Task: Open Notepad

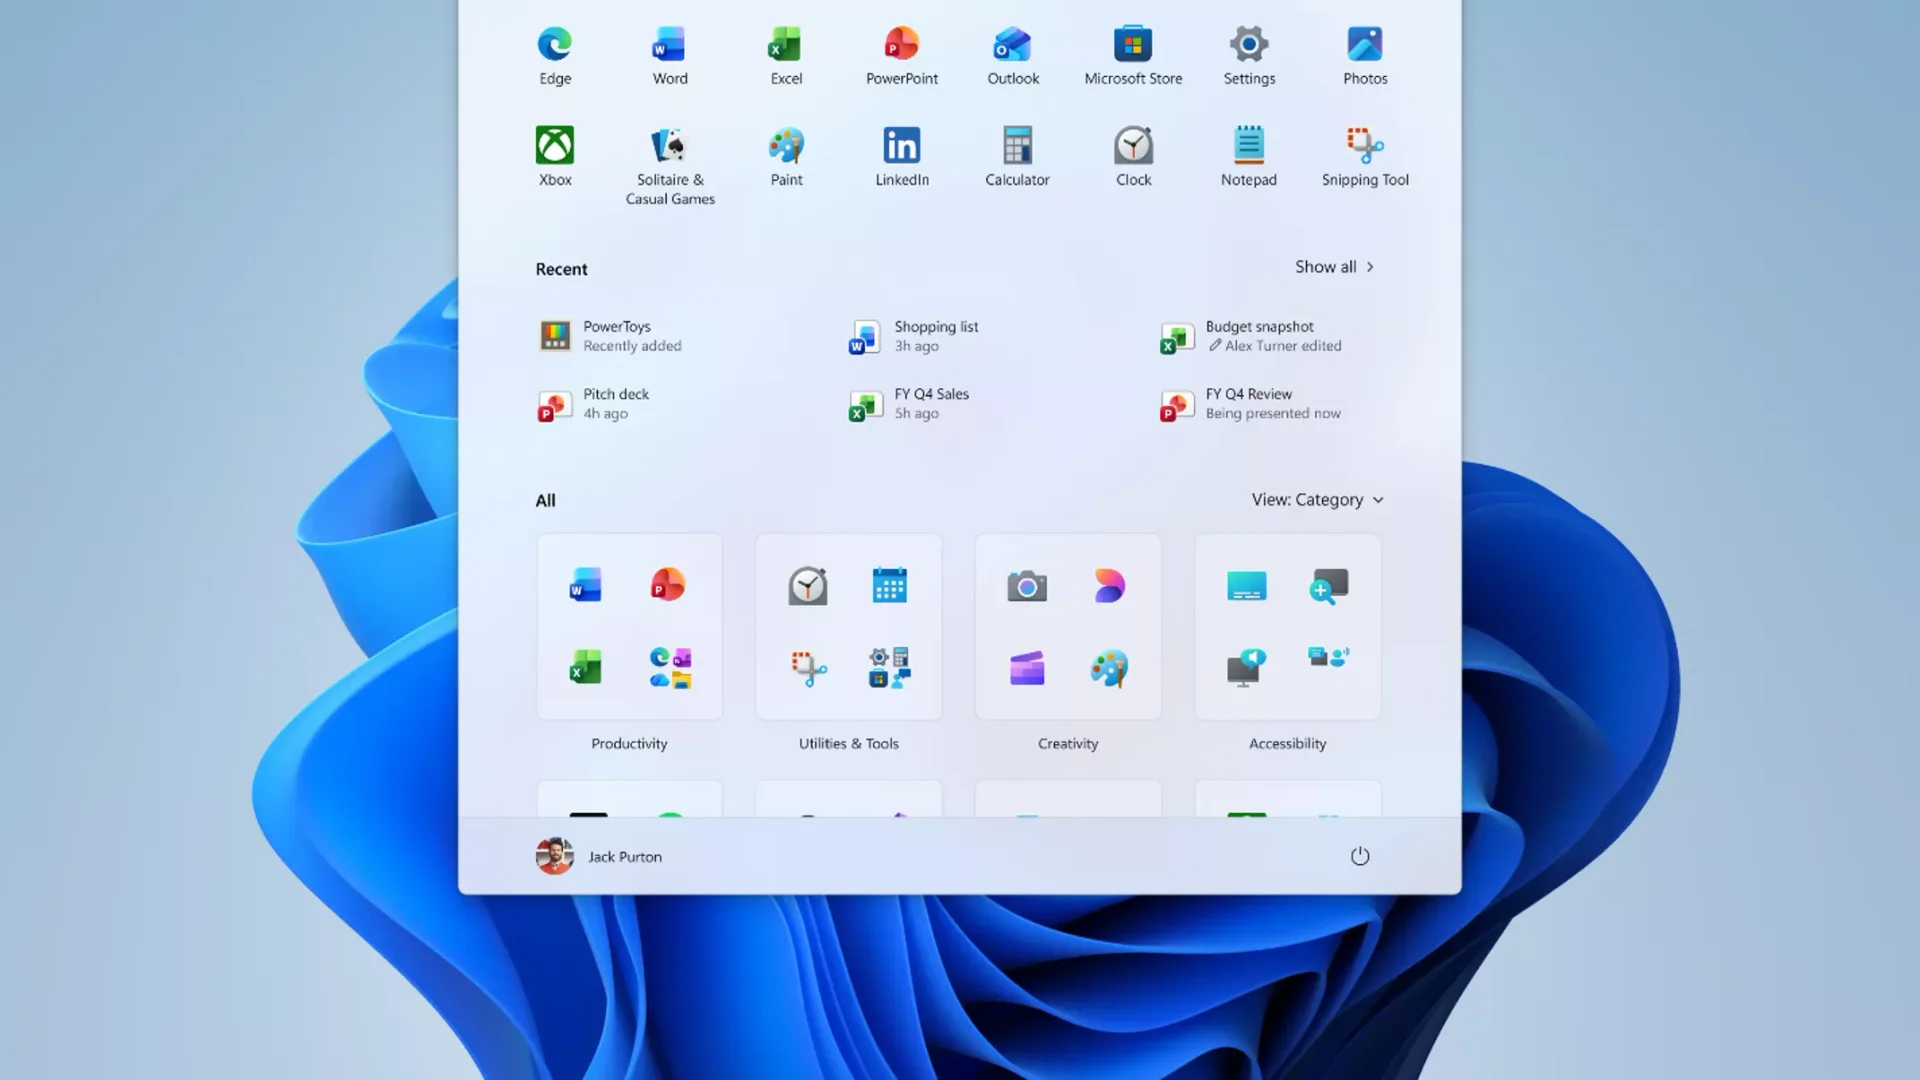Action: (x=1248, y=157)
